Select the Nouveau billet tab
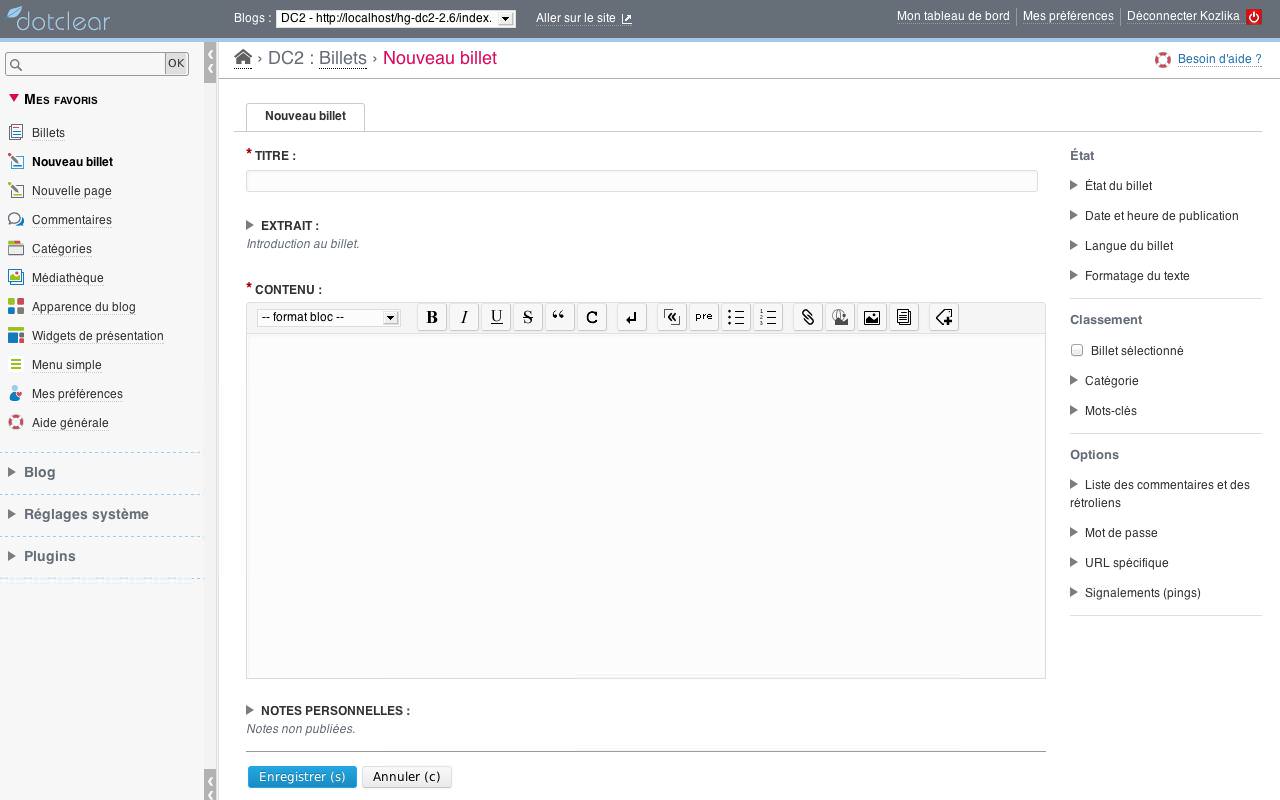Screen dimensions: 1280x800 (305, 116)
